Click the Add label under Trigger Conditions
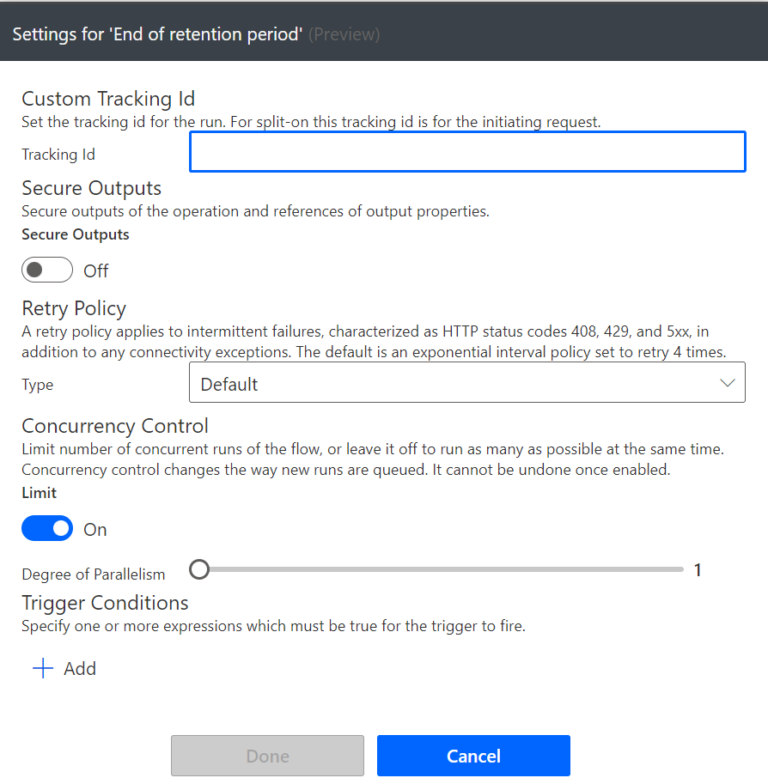 point(80,668)
